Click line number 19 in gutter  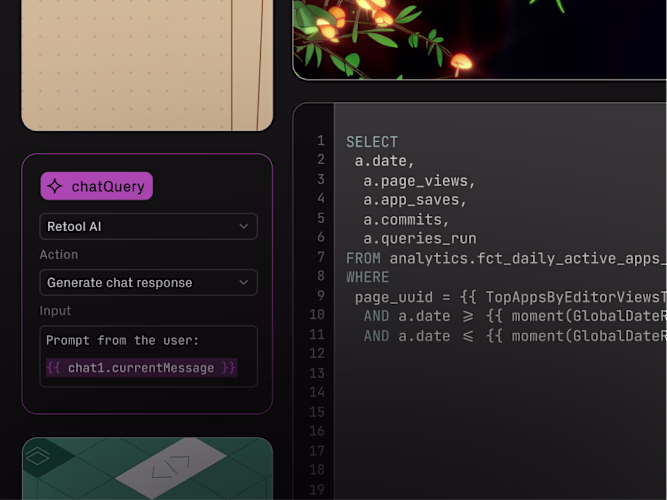317,489
